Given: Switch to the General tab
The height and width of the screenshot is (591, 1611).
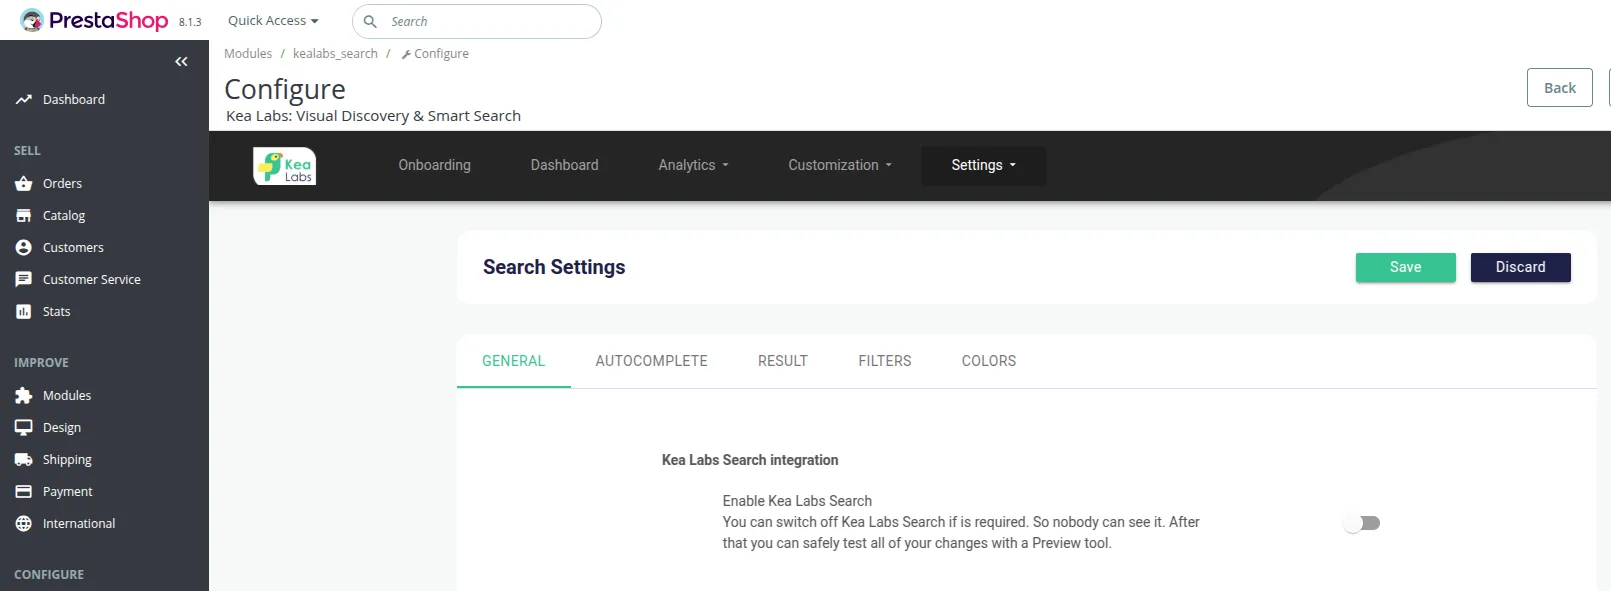Looking at the screenshot, I should coord(514,361).
